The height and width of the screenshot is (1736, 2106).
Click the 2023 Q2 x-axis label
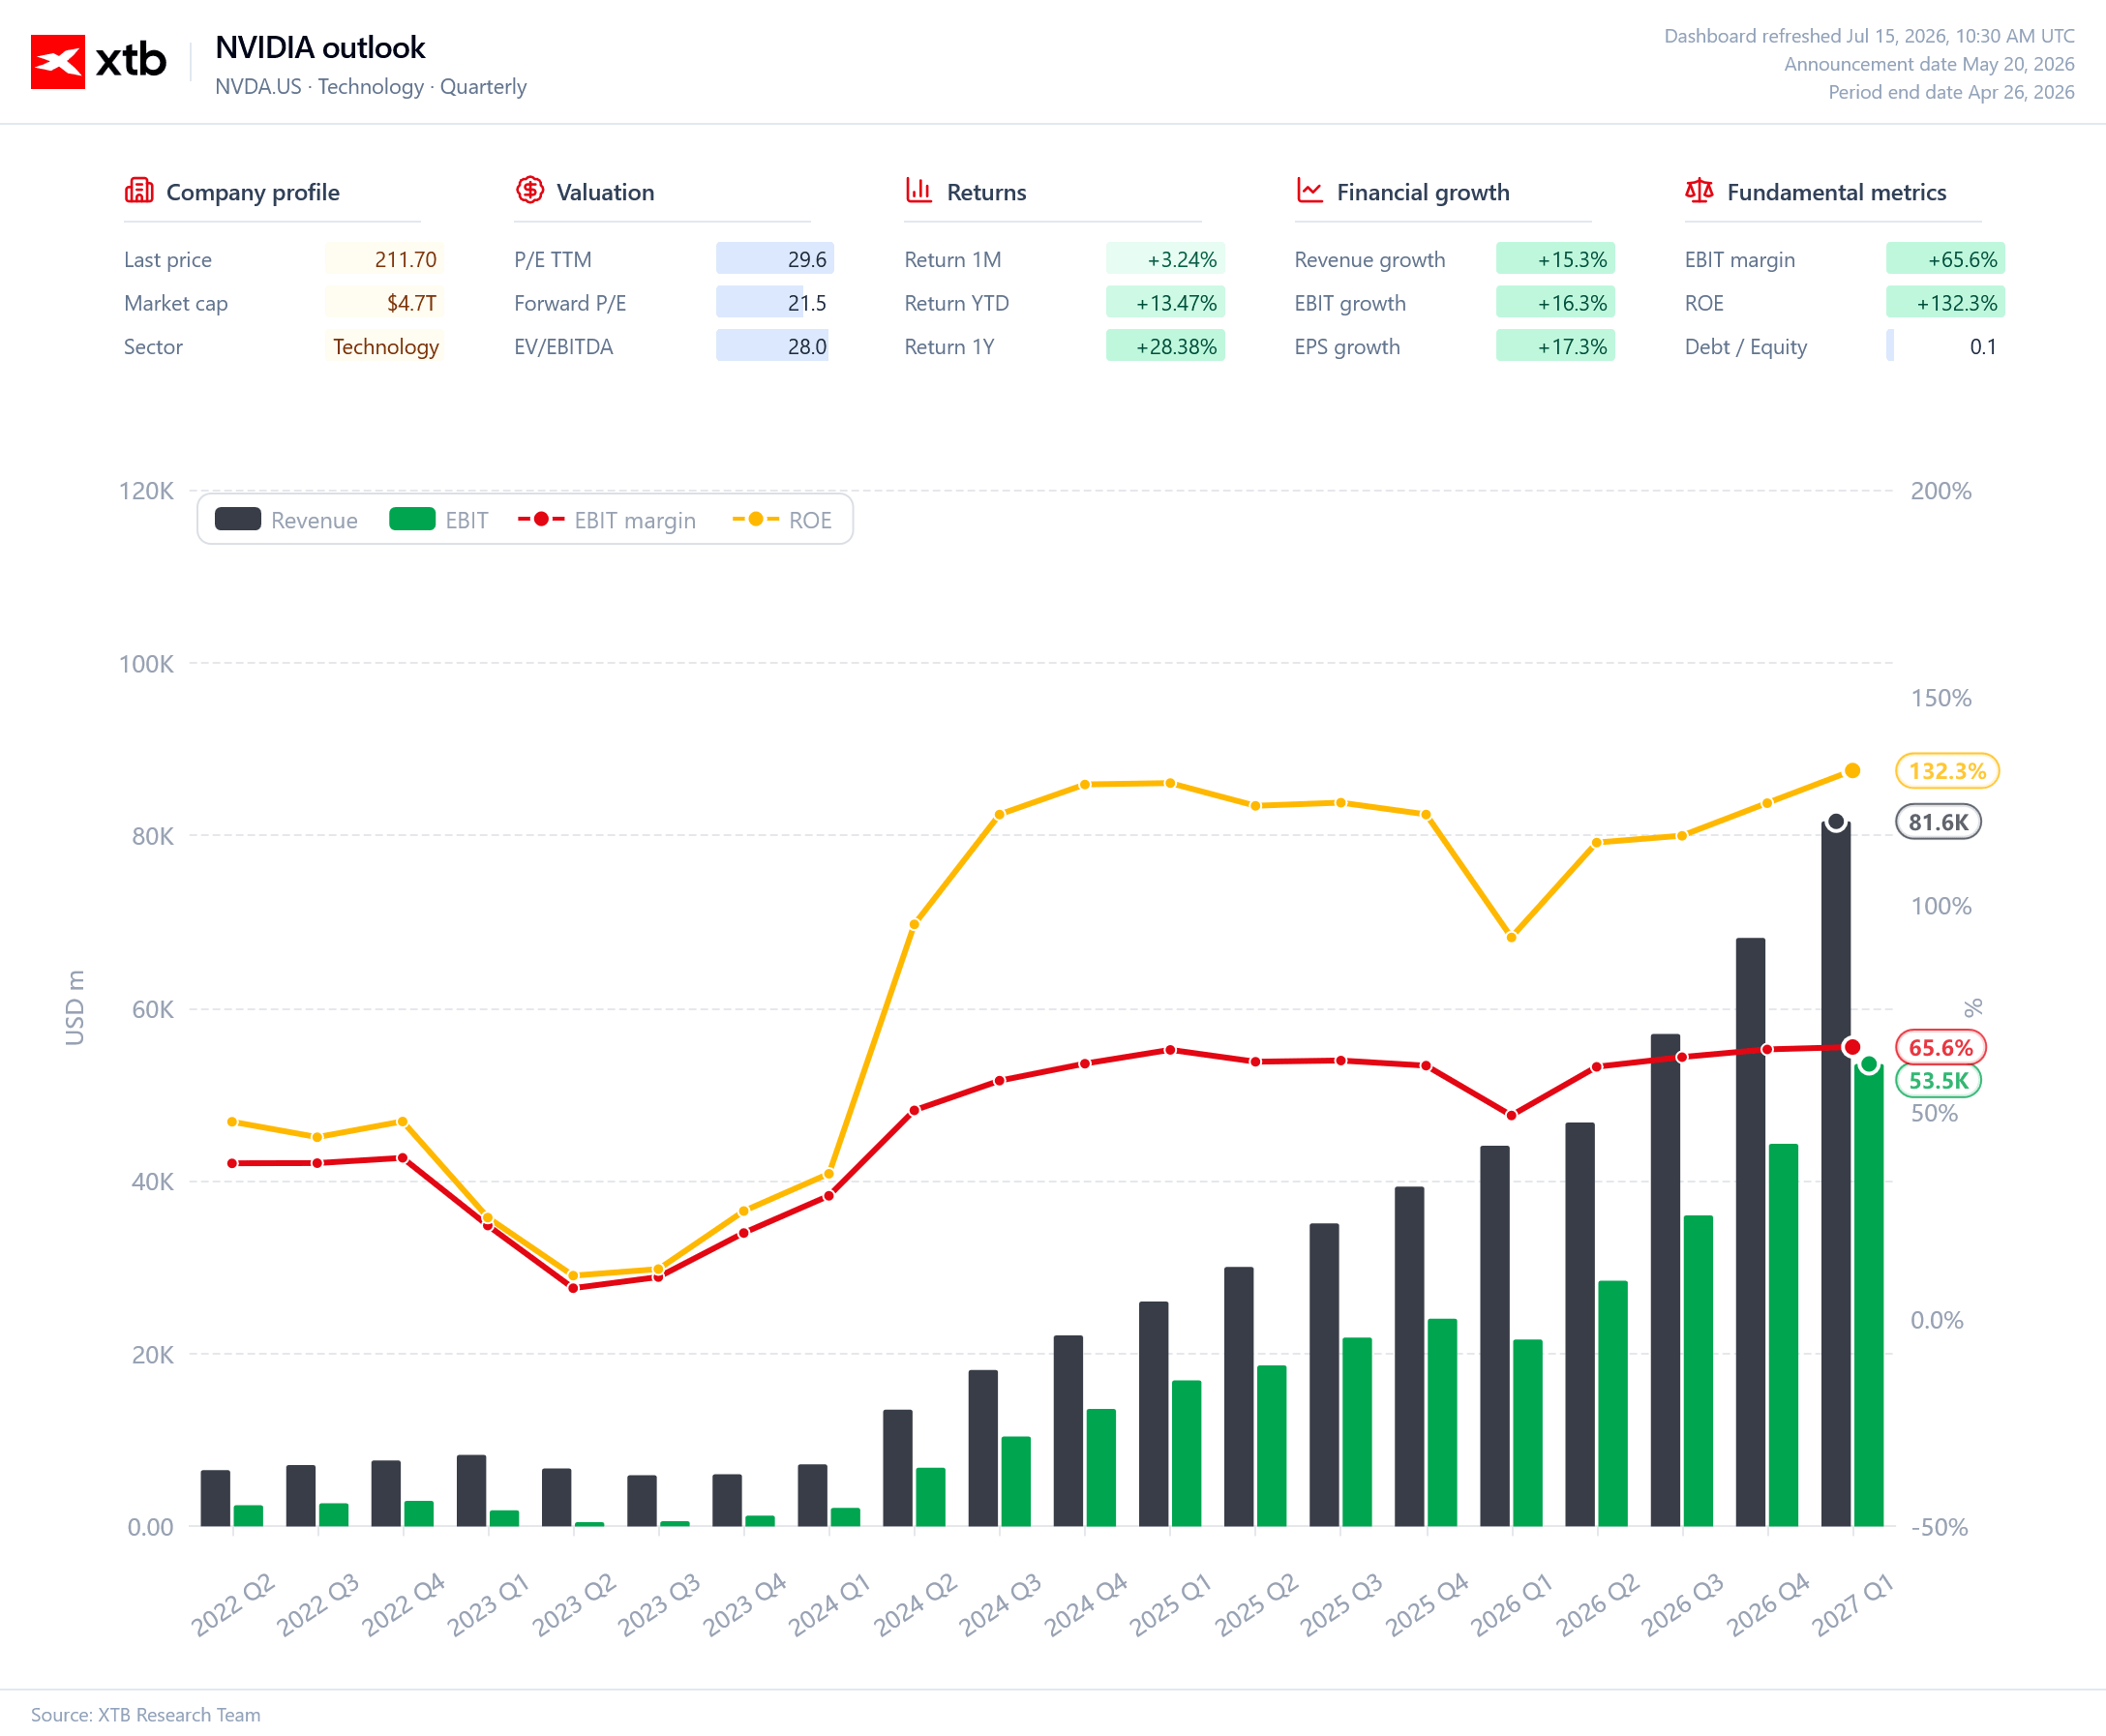pos(574,1604)
